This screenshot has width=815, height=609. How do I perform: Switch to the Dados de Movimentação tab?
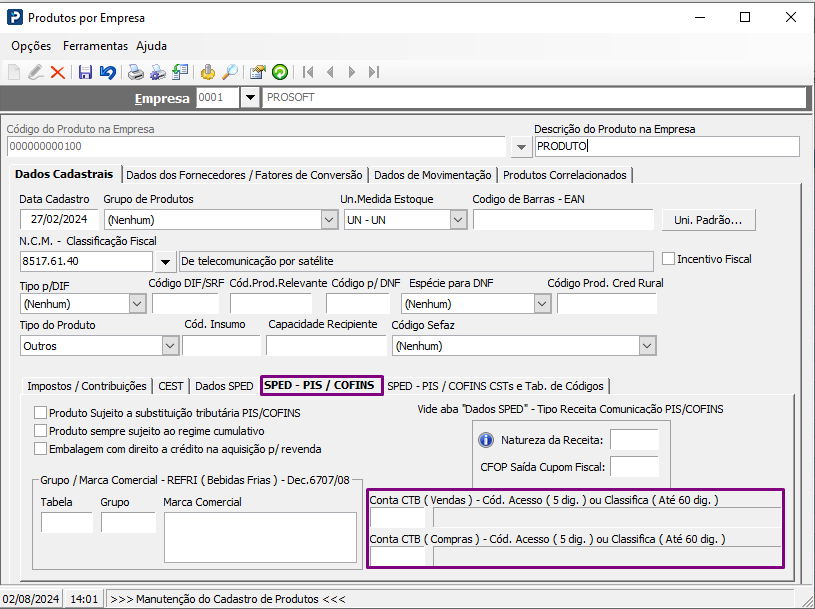click(432, 175)
